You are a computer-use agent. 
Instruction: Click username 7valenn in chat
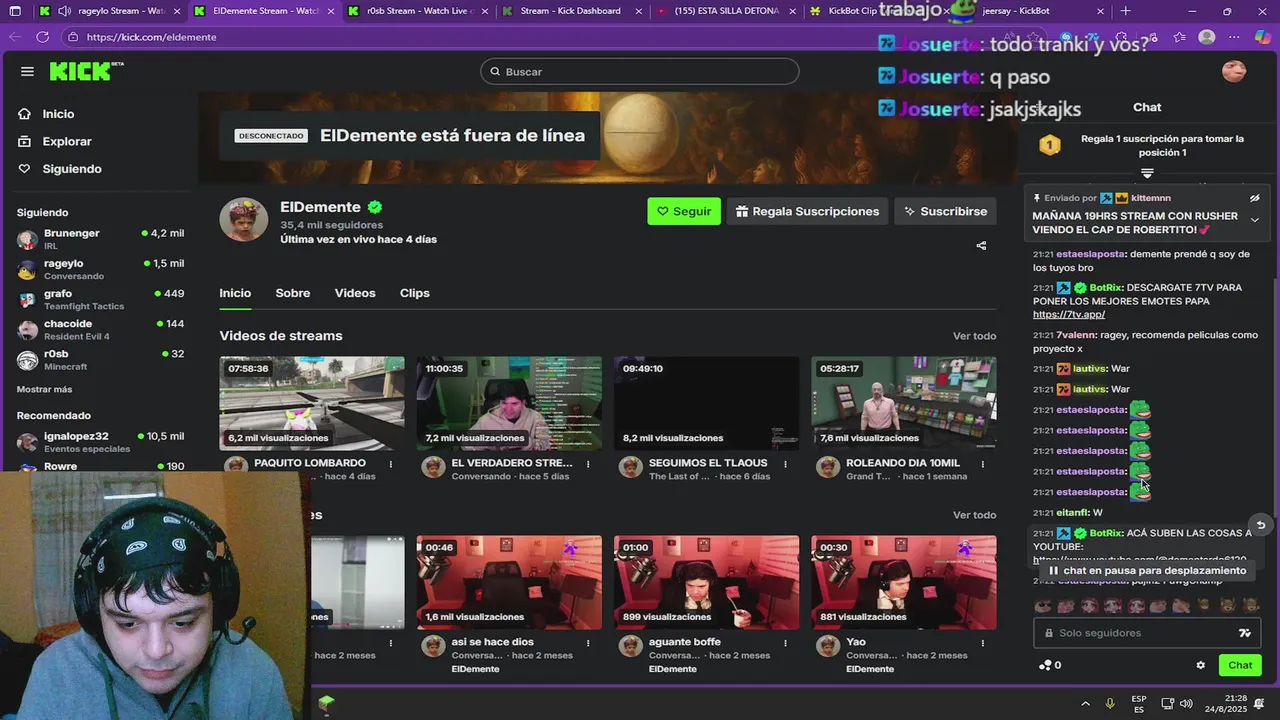coord(1076,335)
